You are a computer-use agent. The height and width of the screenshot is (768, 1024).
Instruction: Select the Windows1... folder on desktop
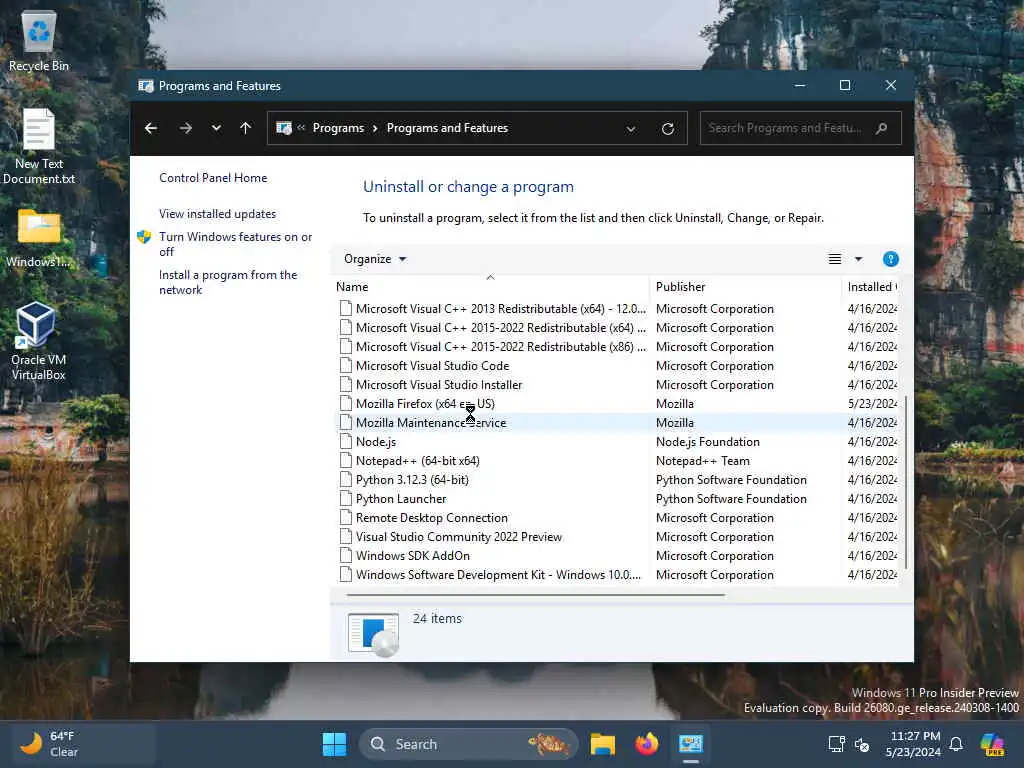pyautogui.click(x=39, y=238)
